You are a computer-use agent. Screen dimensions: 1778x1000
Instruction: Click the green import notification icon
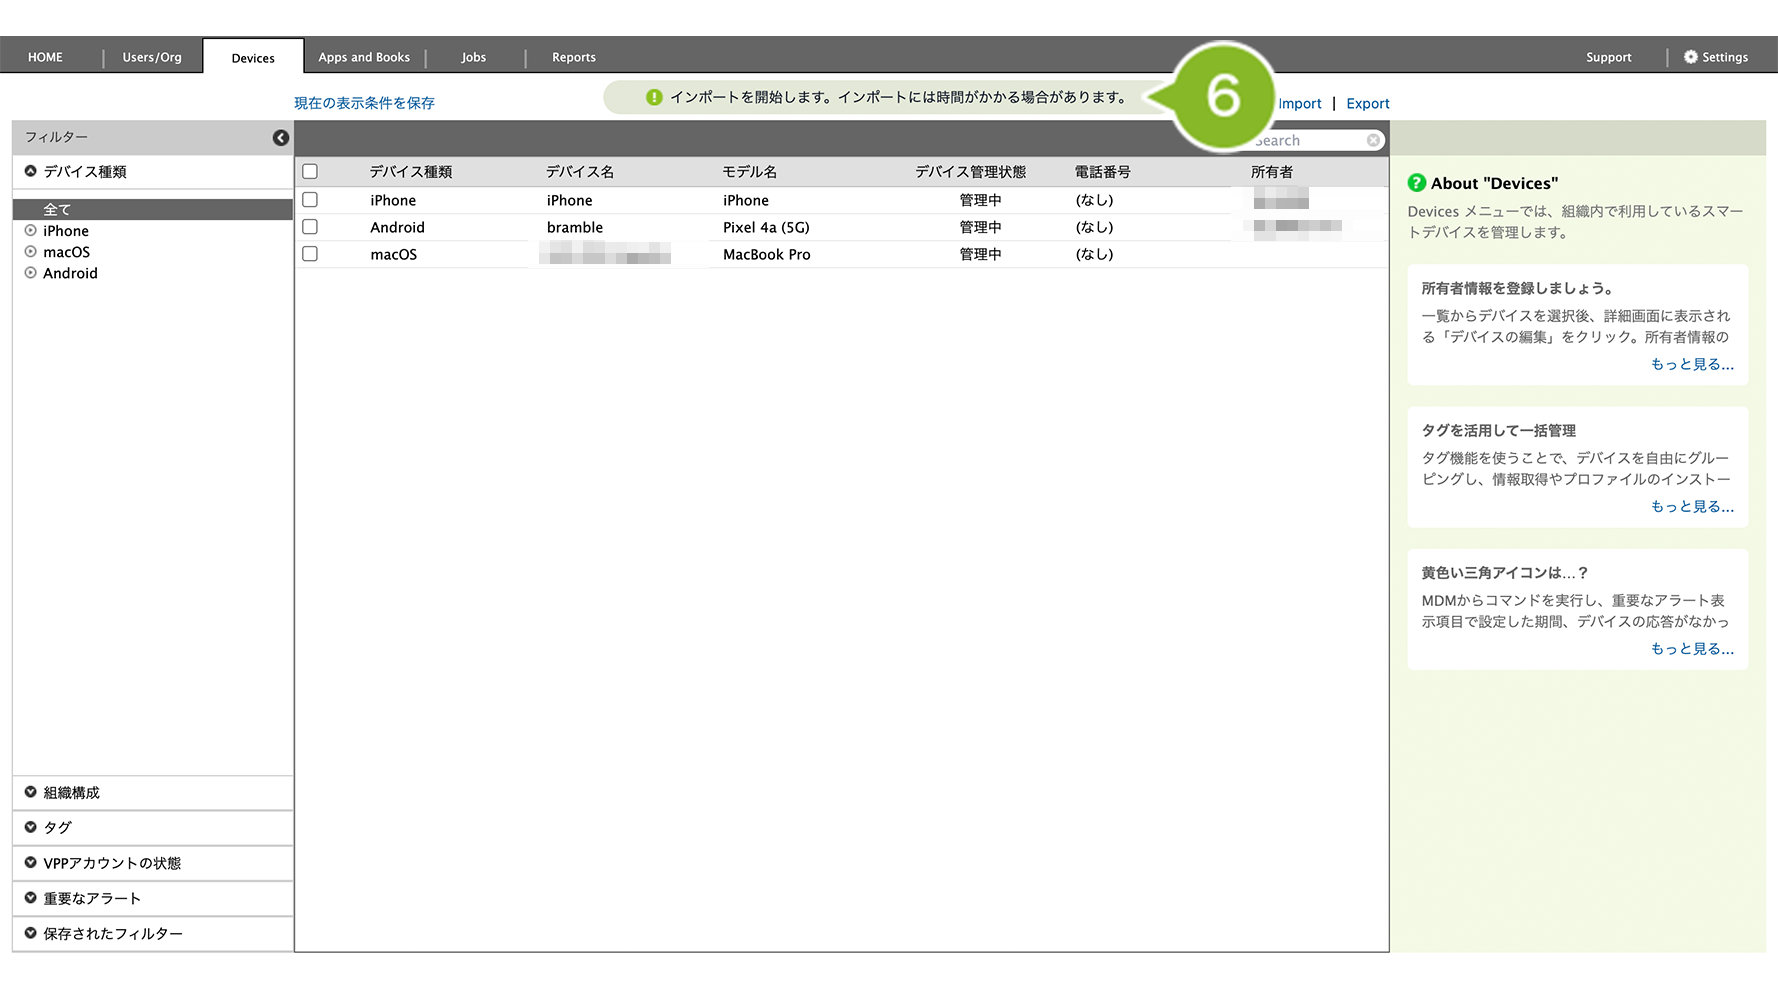[x=654, y=97]
